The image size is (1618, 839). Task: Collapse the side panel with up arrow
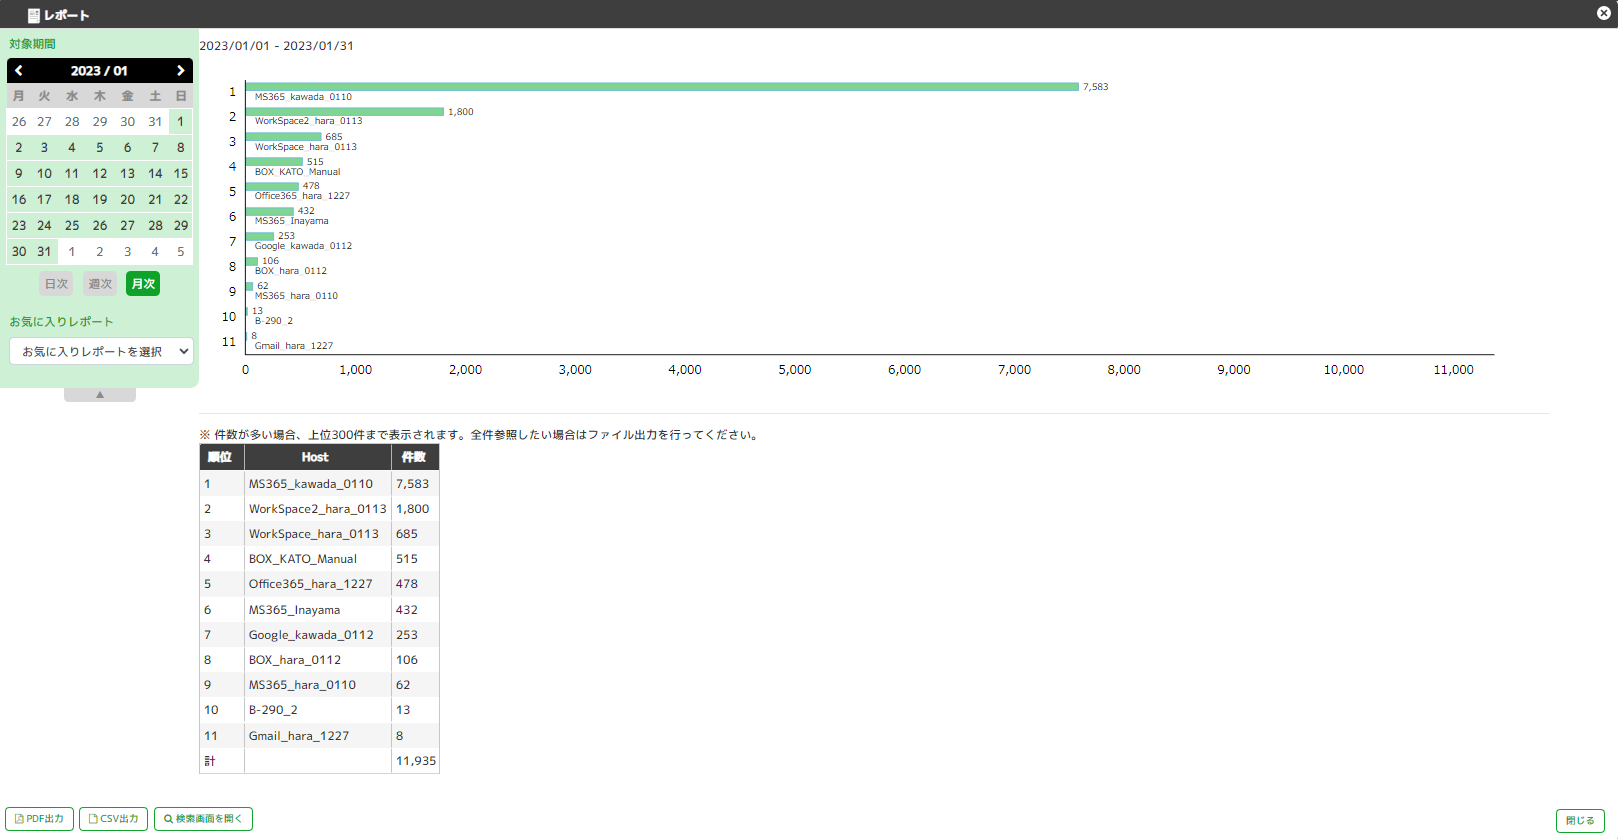(100, 395)
